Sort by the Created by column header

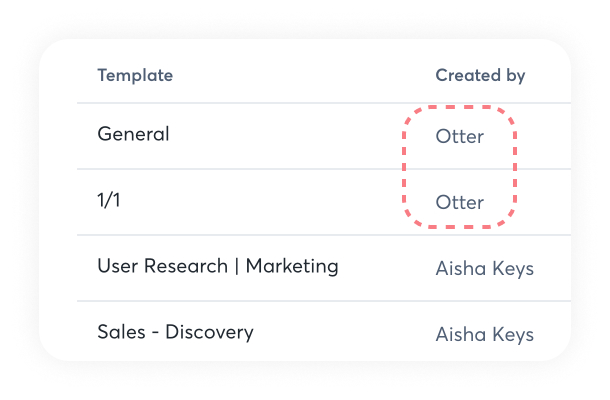pos(480,76)
